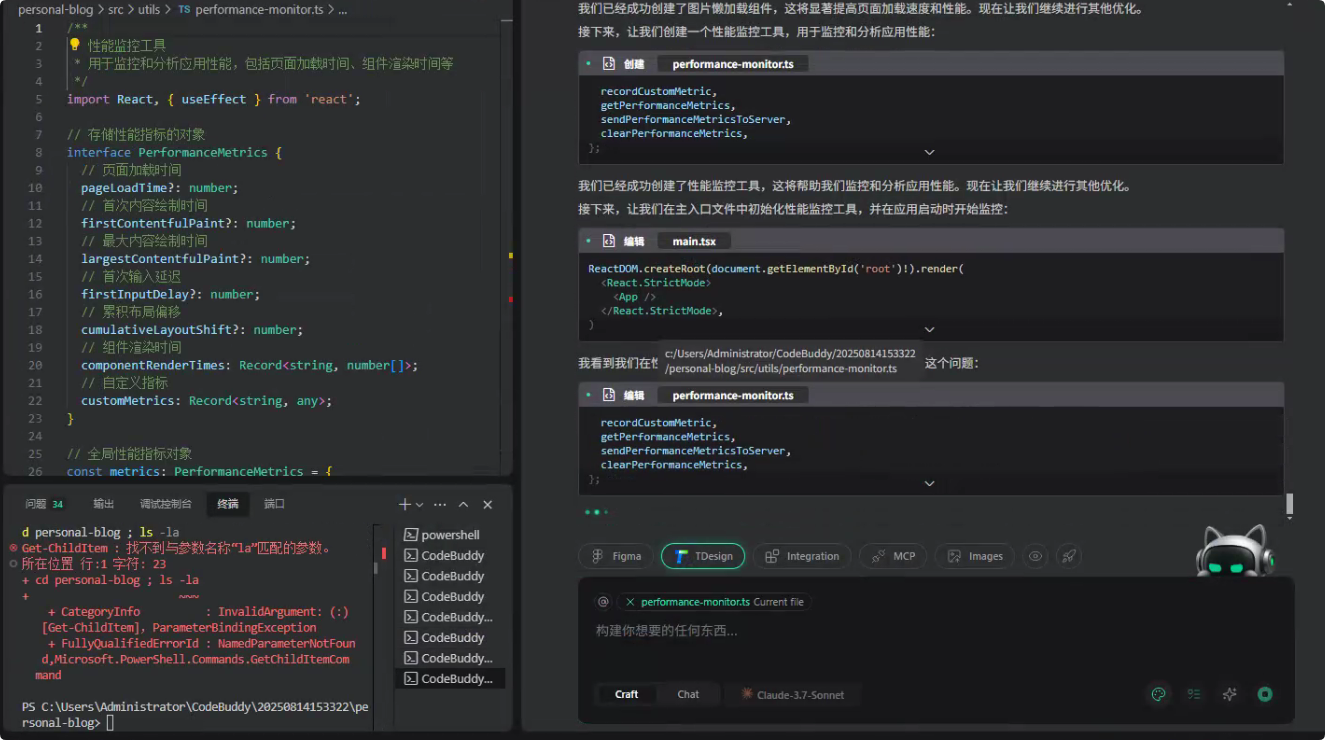
Task: Open the Figma integration chip
Action: coord(616,556)
